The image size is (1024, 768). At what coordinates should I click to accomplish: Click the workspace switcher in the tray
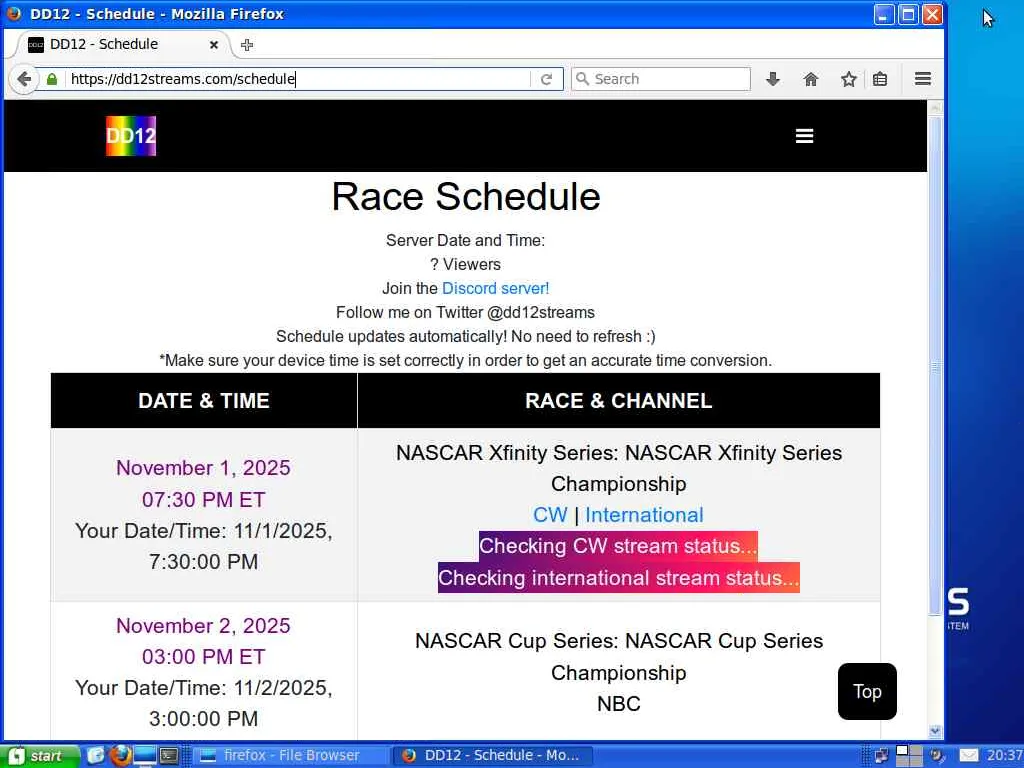tap(909, 756)
